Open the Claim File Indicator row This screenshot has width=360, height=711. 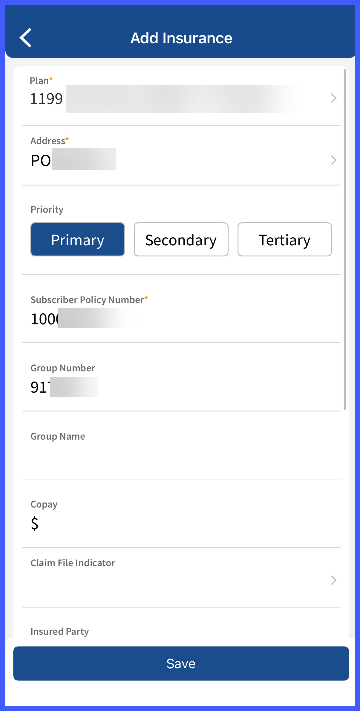coord(181,577)
